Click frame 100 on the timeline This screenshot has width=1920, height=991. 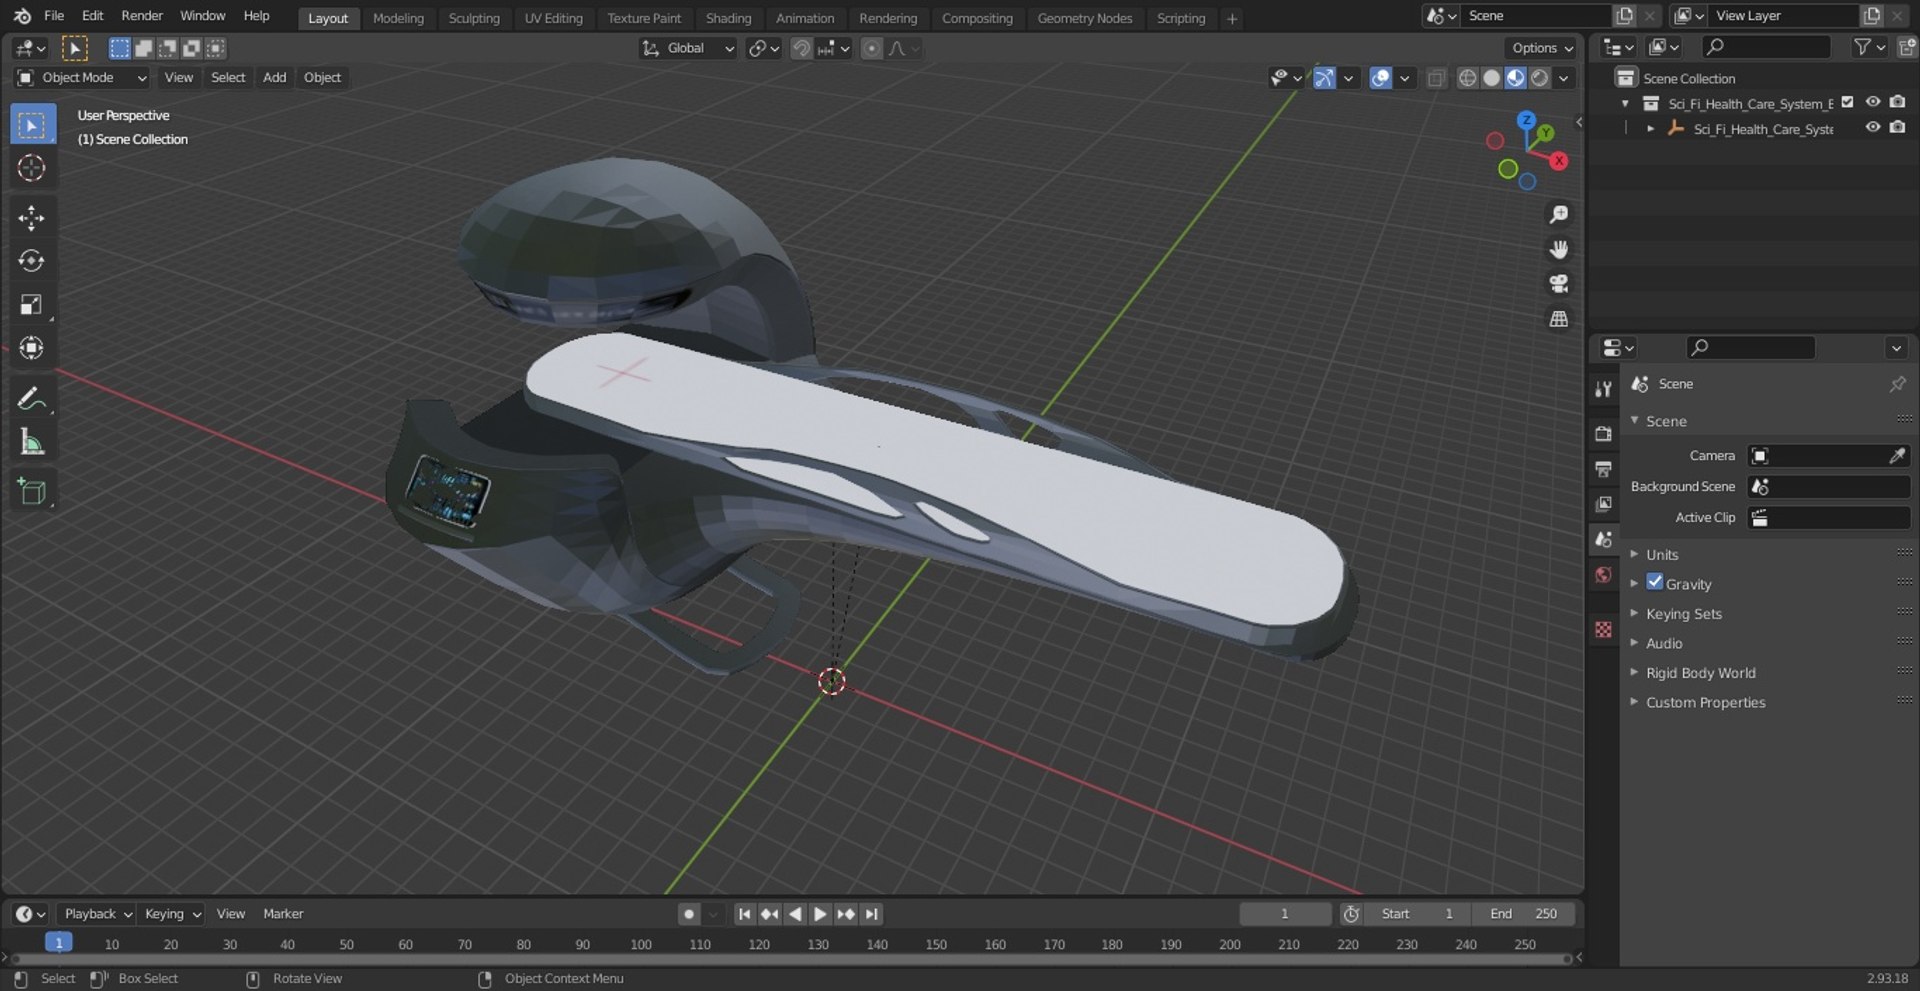click(641, 944)
